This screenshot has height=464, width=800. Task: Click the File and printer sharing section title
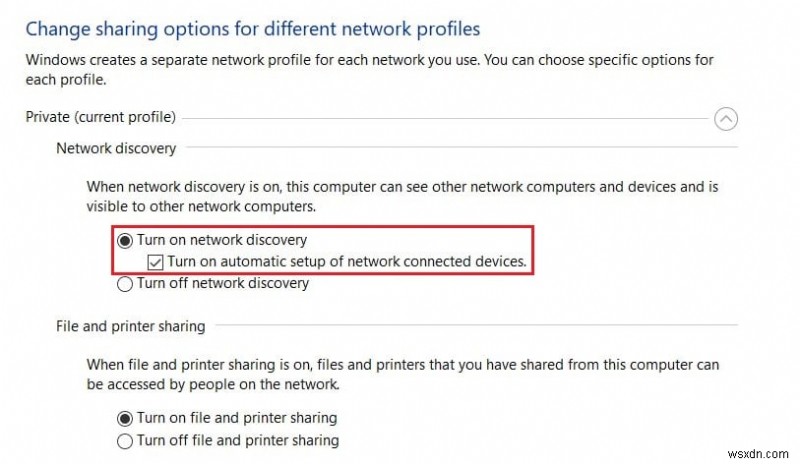(x=131, y=326)
